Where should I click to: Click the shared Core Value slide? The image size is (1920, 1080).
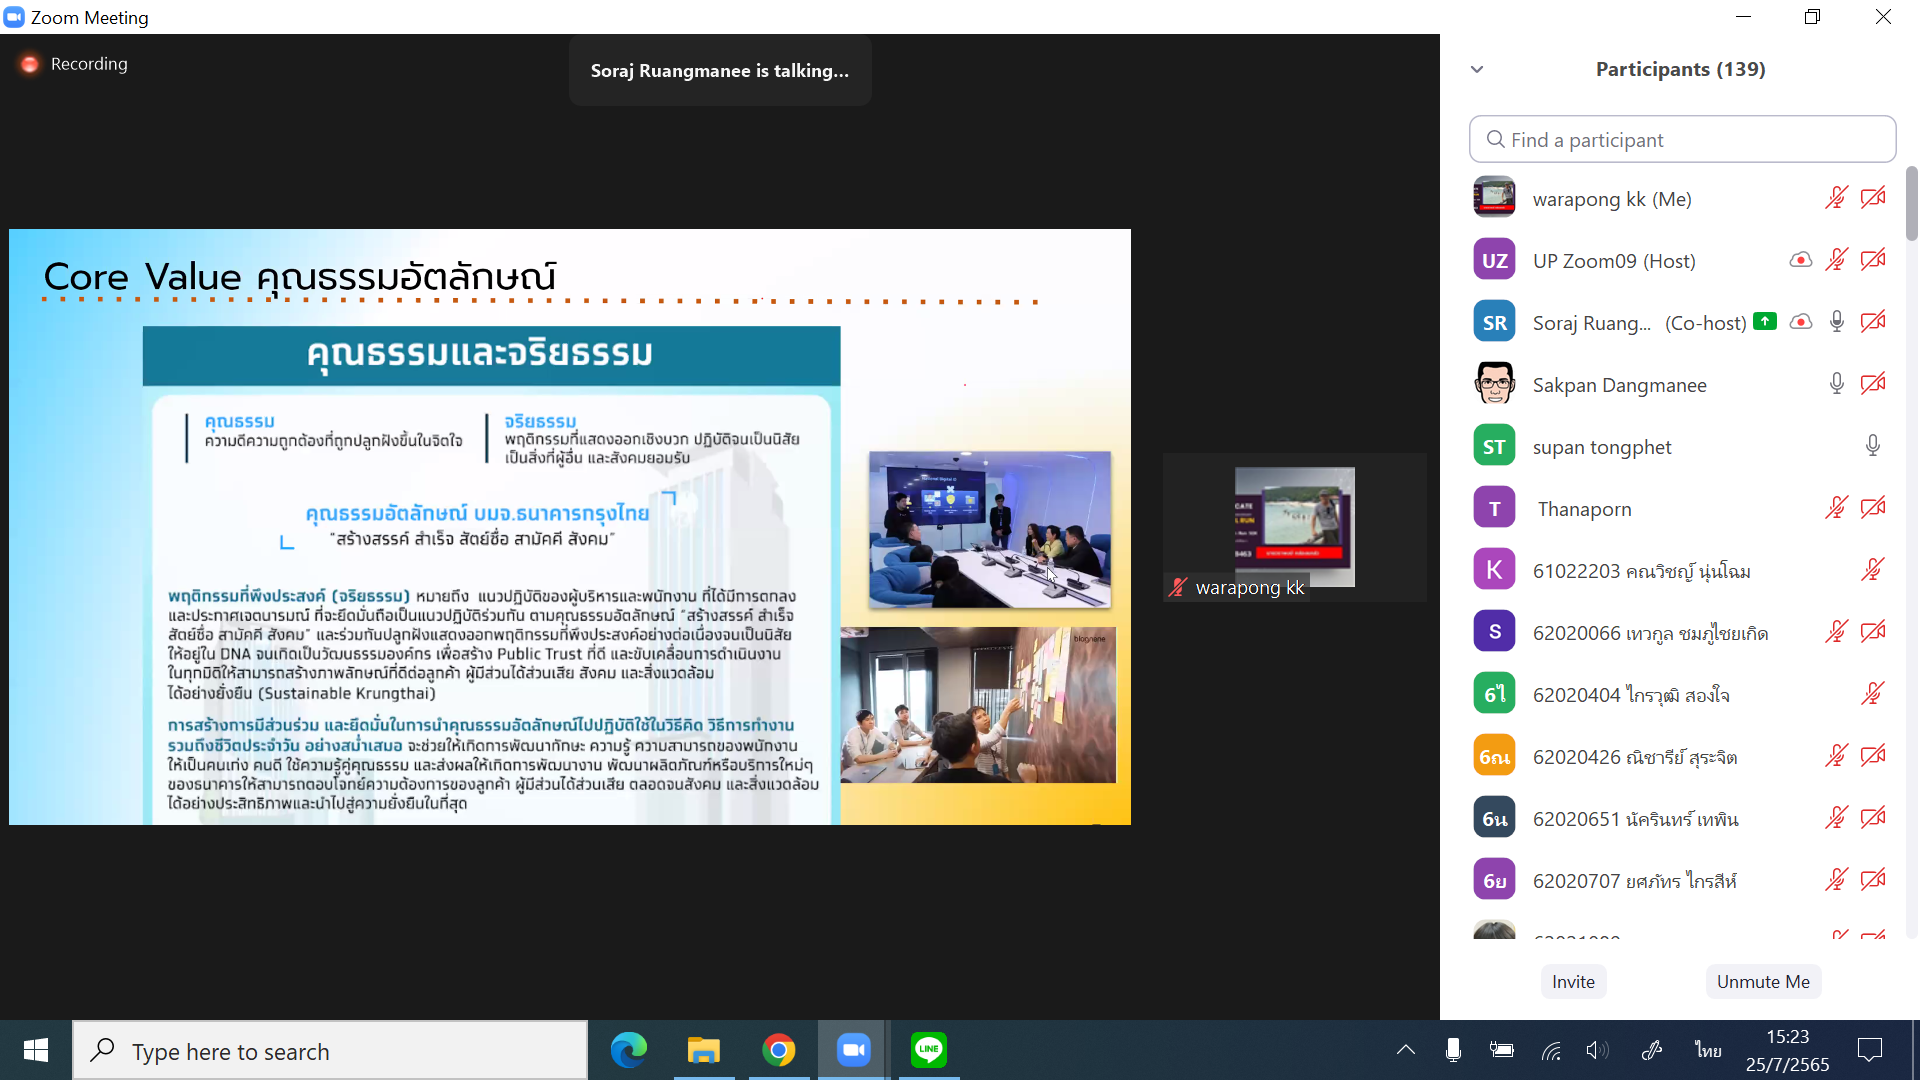point(570,527)
